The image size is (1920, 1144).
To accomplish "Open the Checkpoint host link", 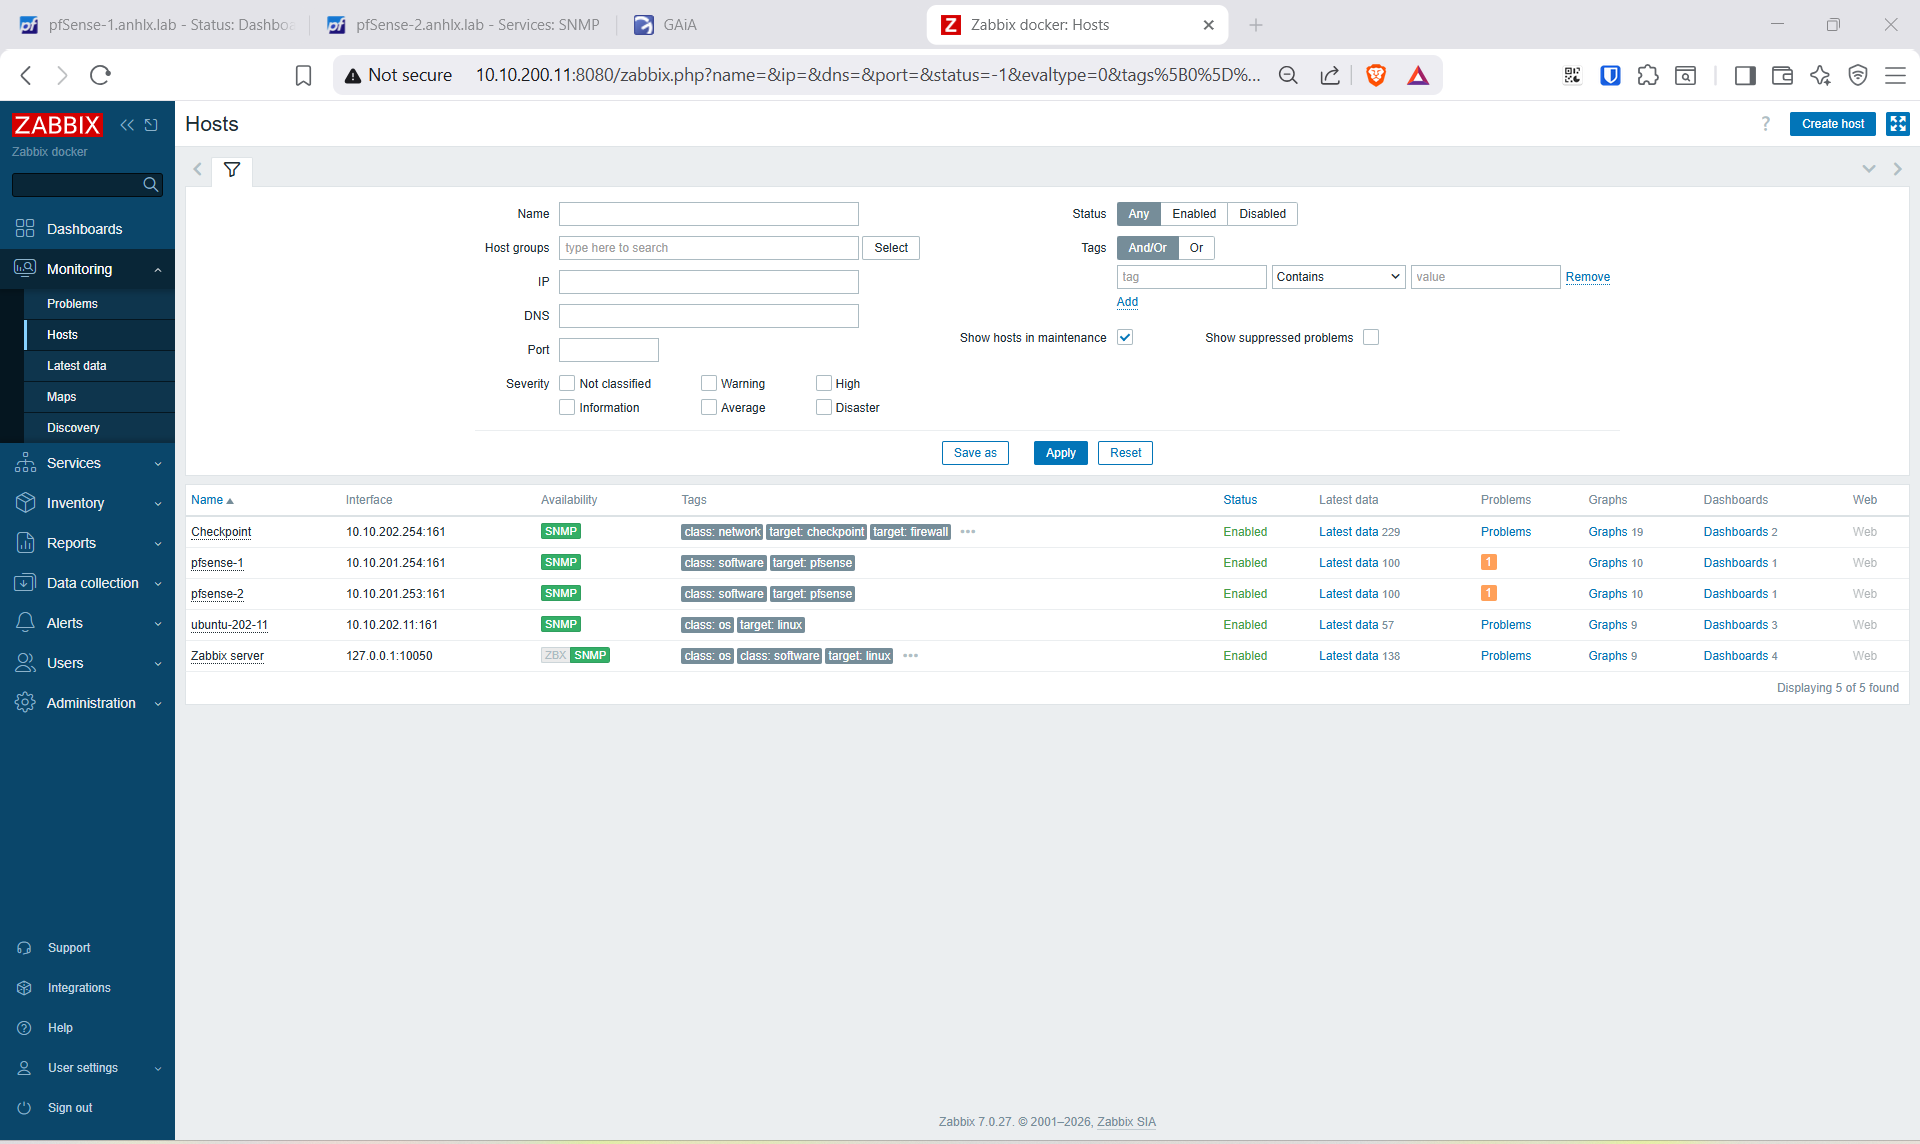I will (x=221, y=532).
